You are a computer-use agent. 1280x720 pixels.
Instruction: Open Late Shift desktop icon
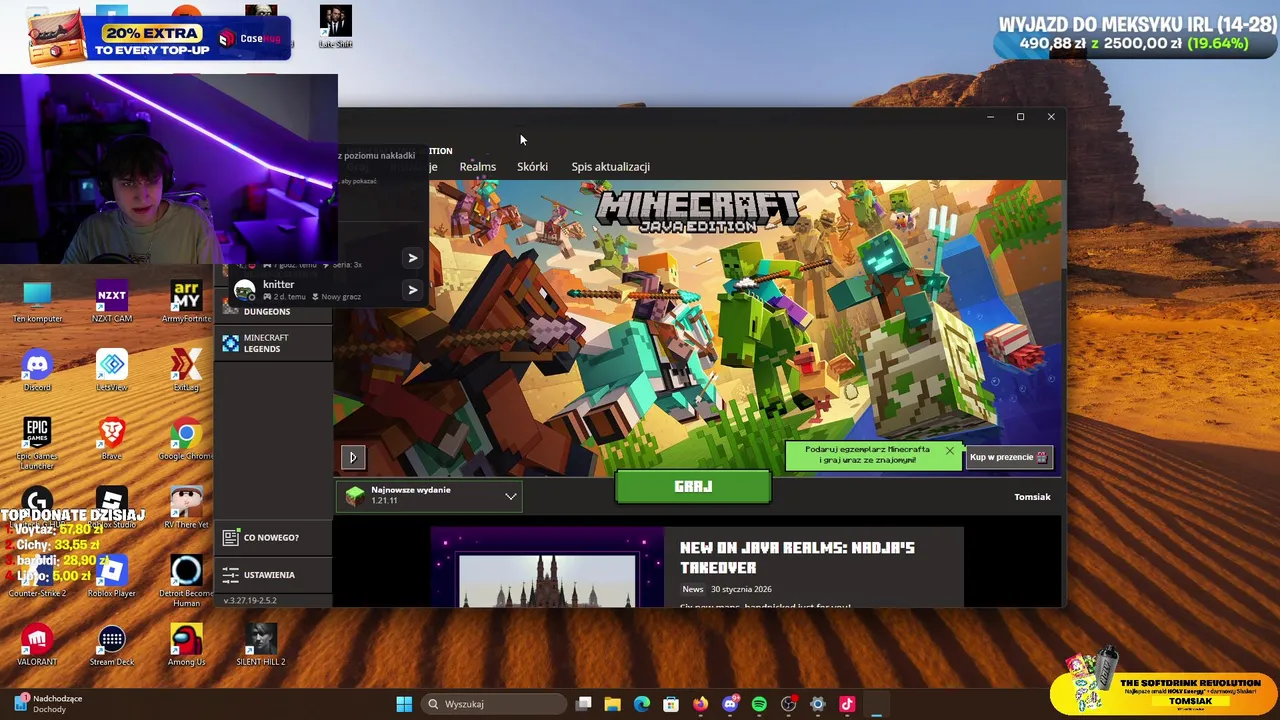pos(335,27)
